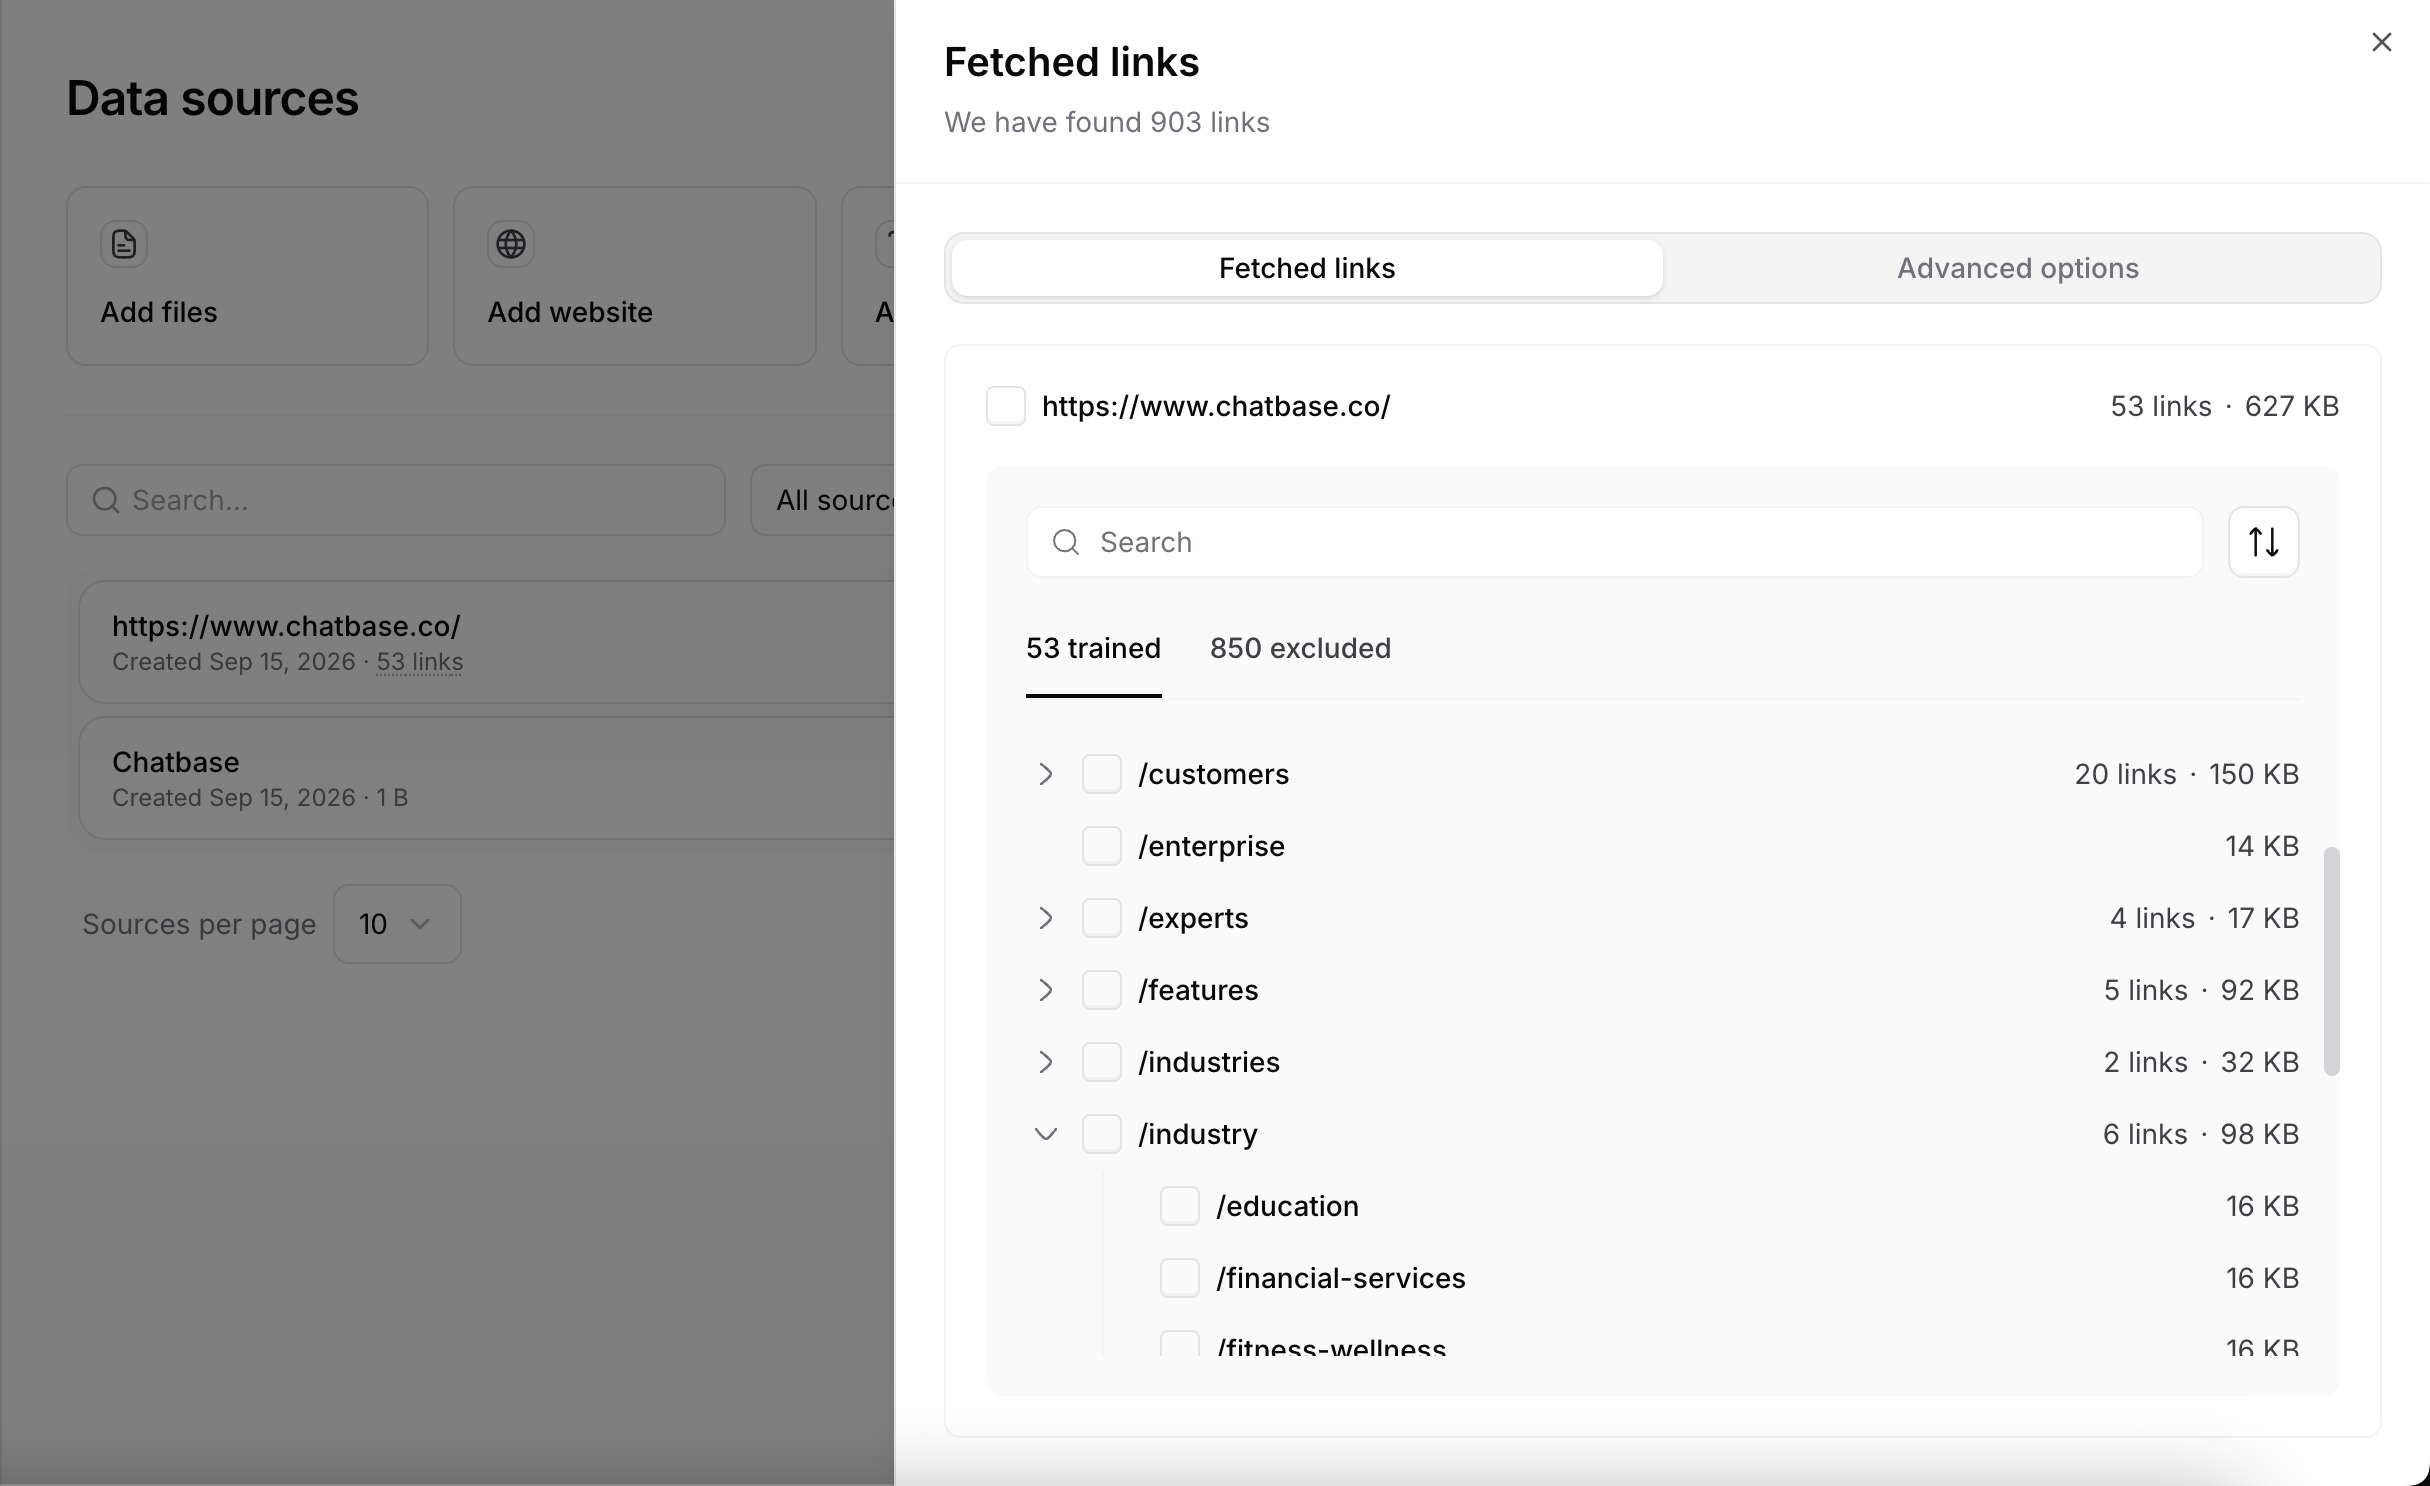Select the https://www.chatbase.co/ root checkbox
This screenshot has width=2430, height=1486.
[1006, 406]
